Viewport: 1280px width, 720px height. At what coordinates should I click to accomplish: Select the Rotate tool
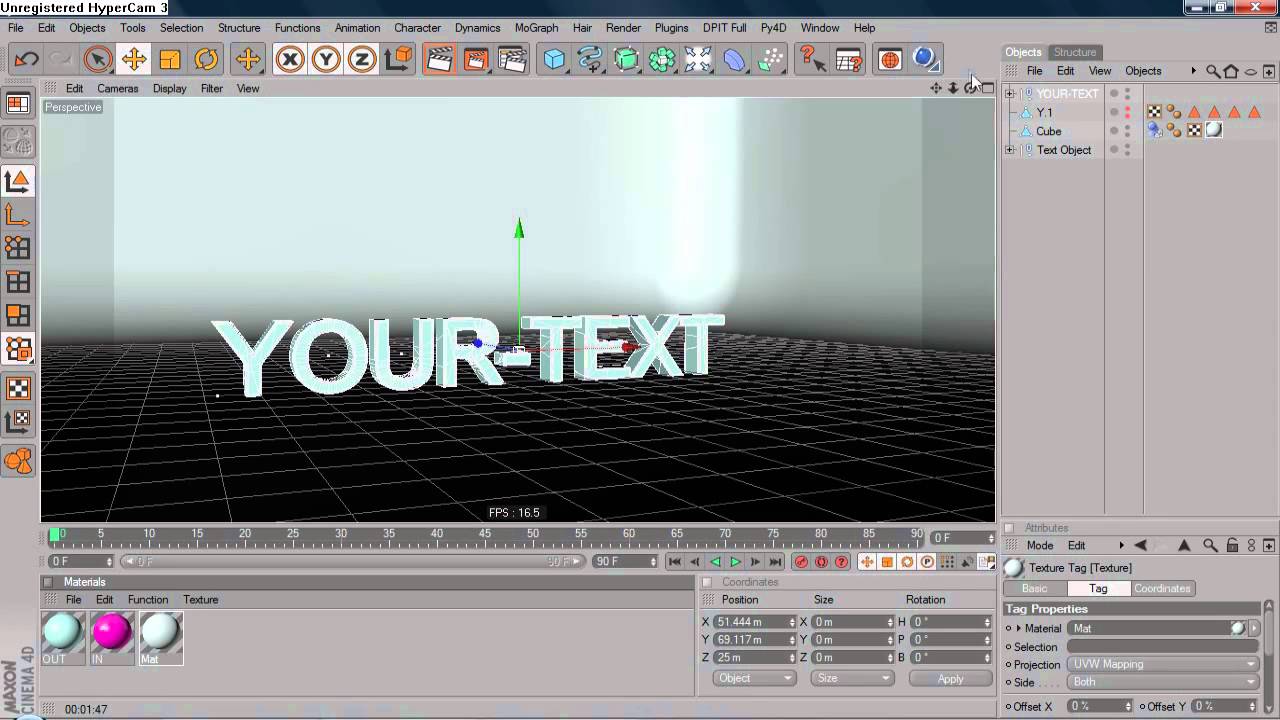click(206, 60)
